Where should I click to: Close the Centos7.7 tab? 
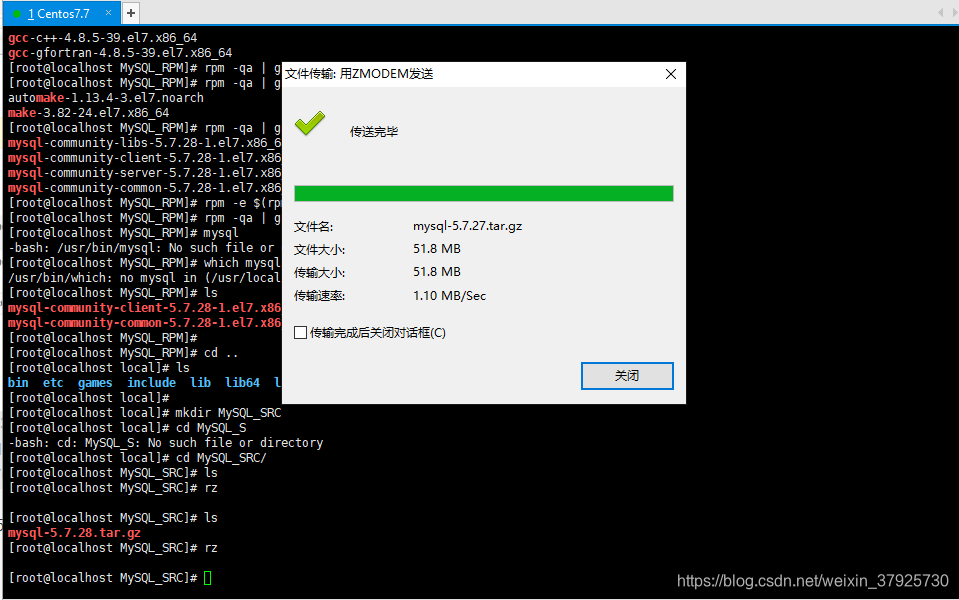108,13
